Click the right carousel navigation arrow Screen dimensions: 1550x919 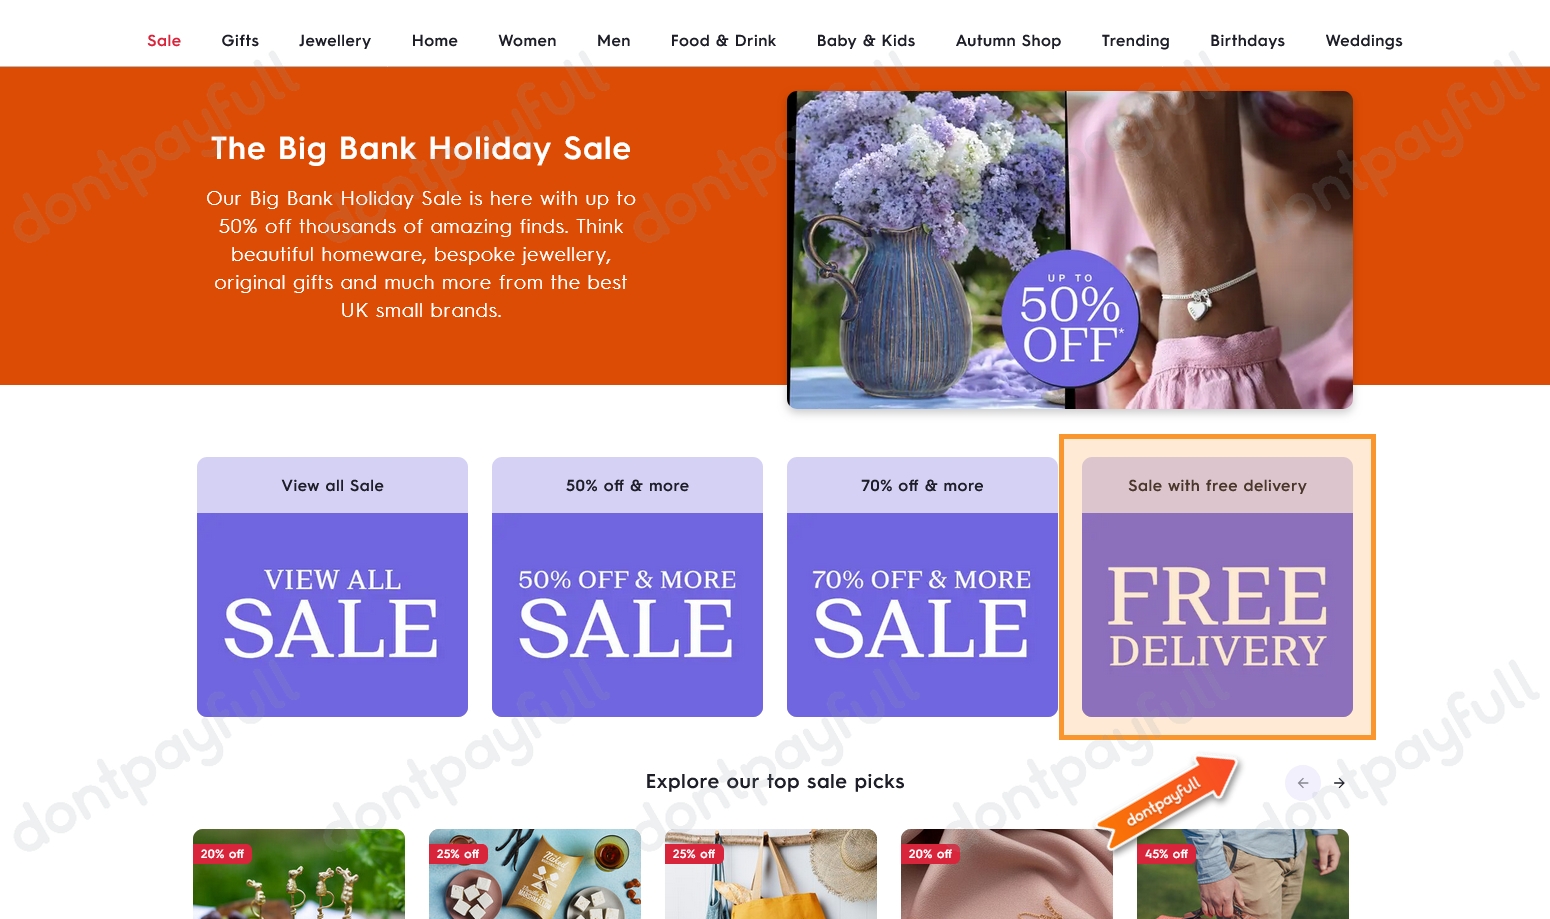pos(1339,783)
